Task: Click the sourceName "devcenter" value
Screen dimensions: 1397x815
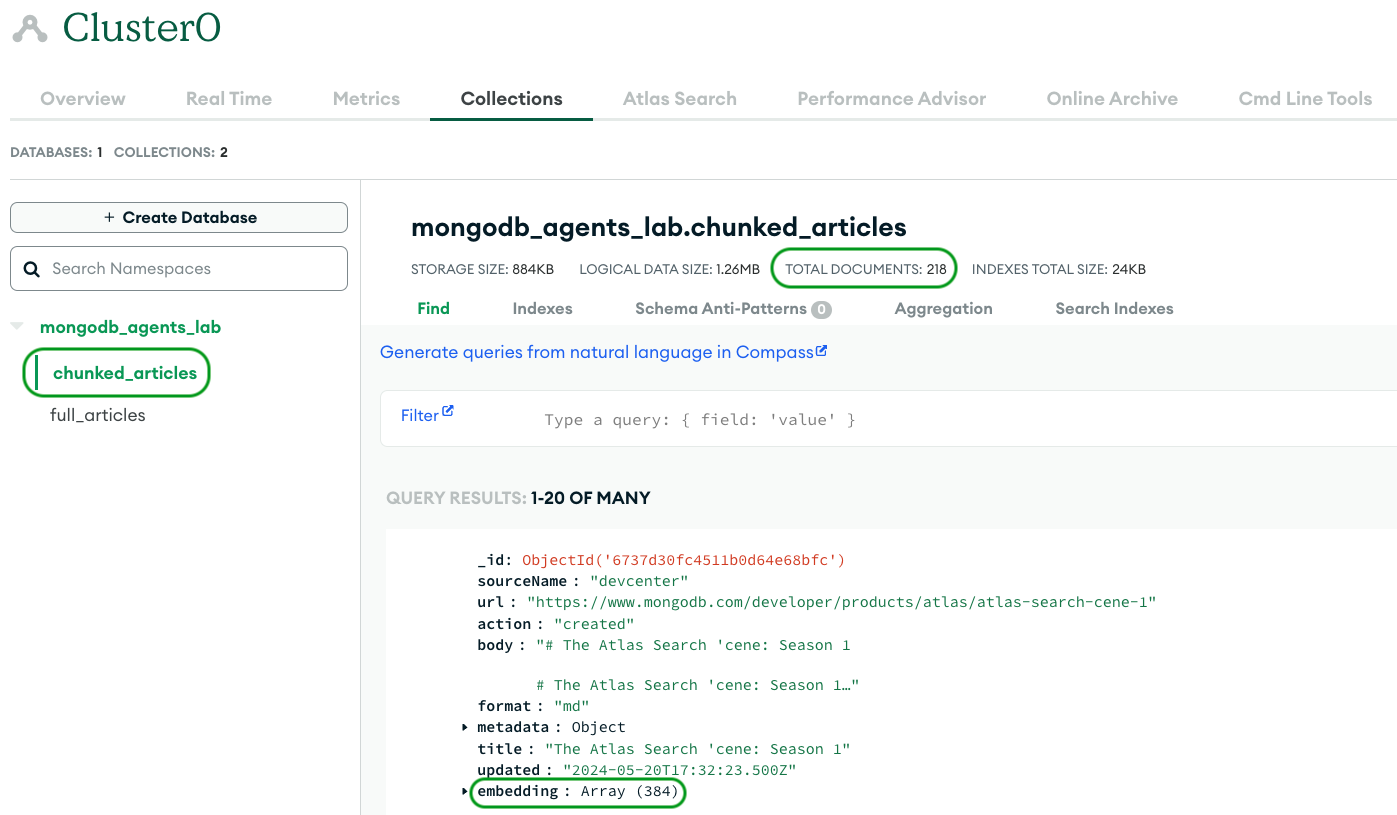Action: click(x=639, y=581)
